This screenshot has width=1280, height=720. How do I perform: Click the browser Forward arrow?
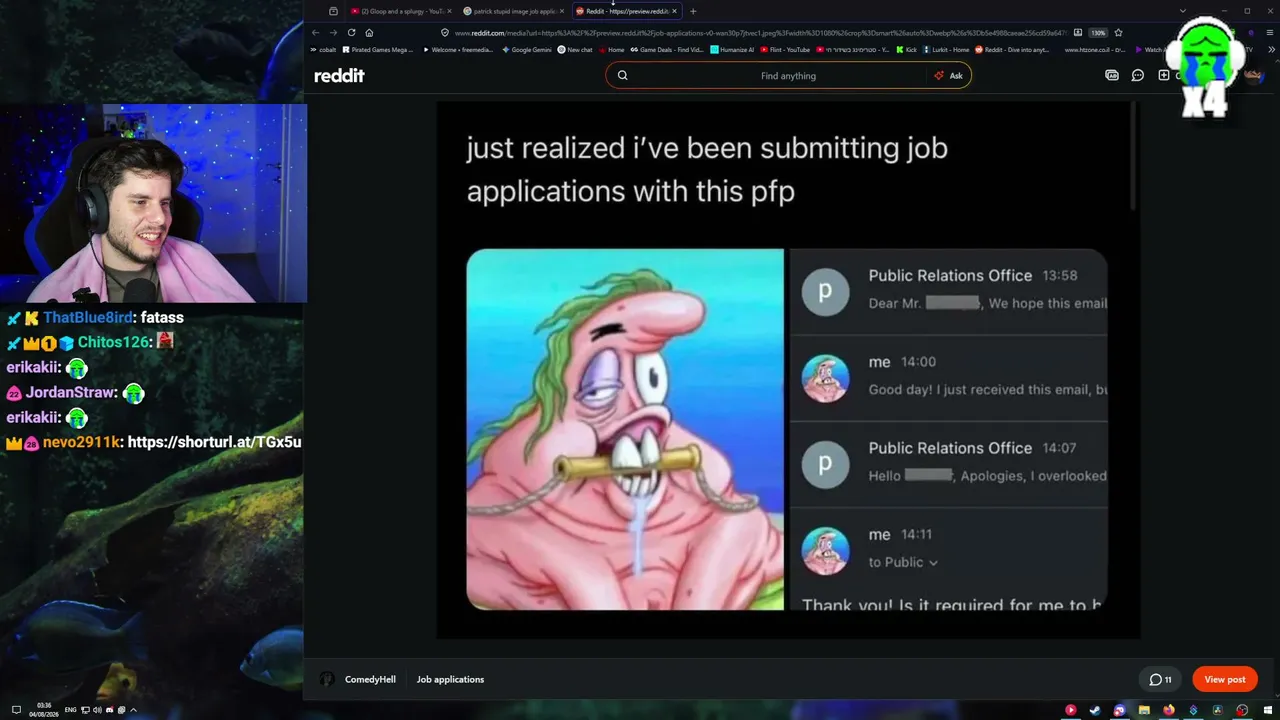point(333,33)
